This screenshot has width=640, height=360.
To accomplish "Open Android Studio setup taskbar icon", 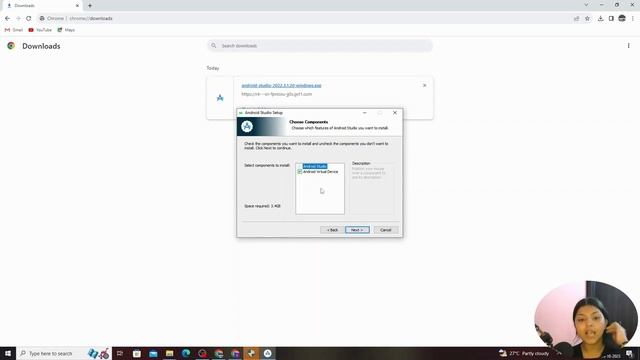I will 268,353.
